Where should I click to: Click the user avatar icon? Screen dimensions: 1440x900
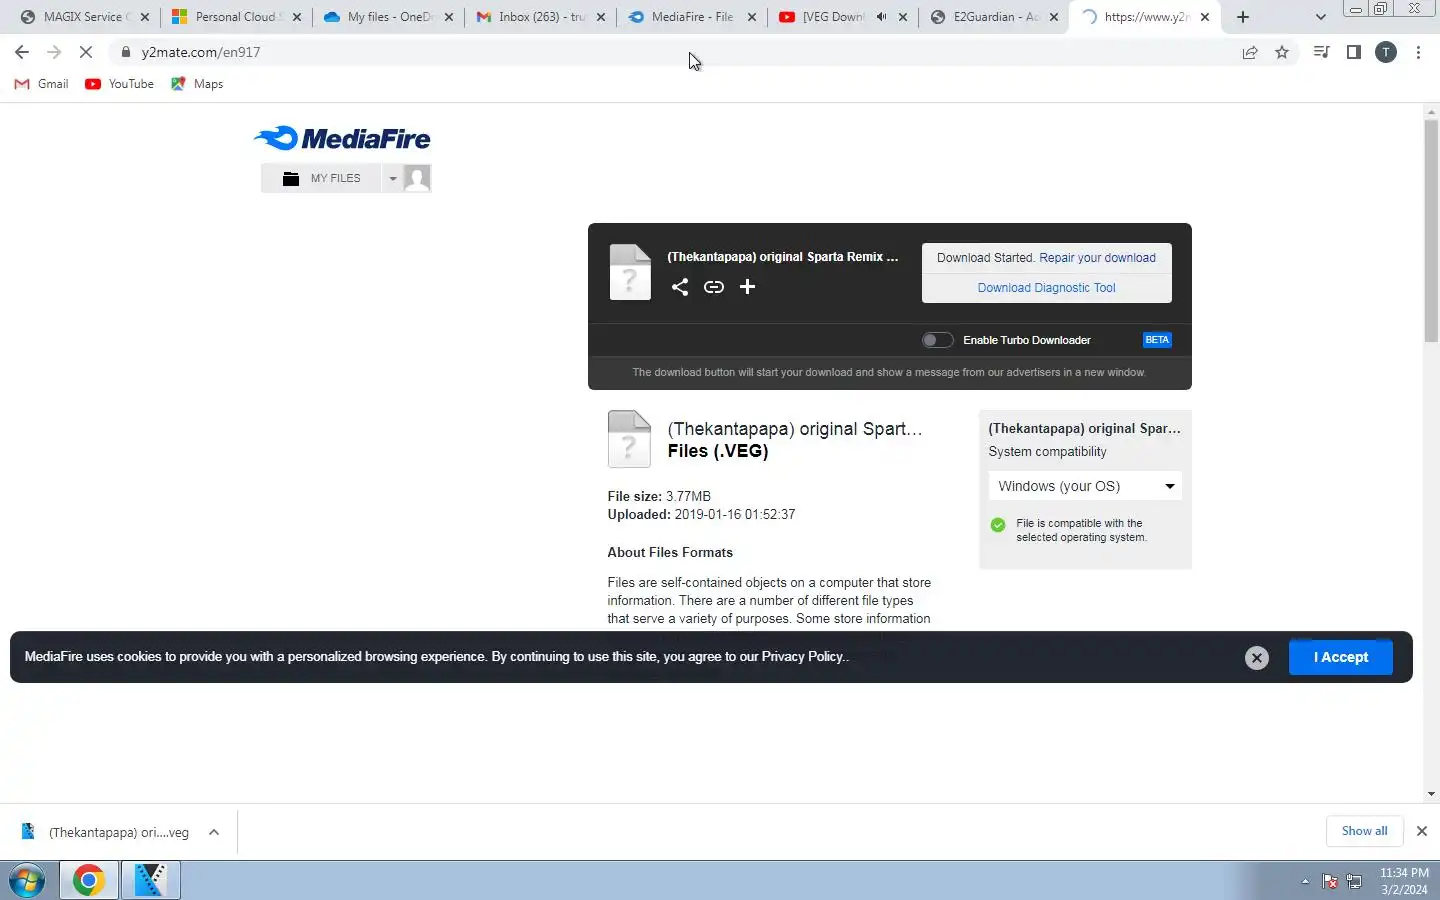pyautogui.click(x=417, y=178)
